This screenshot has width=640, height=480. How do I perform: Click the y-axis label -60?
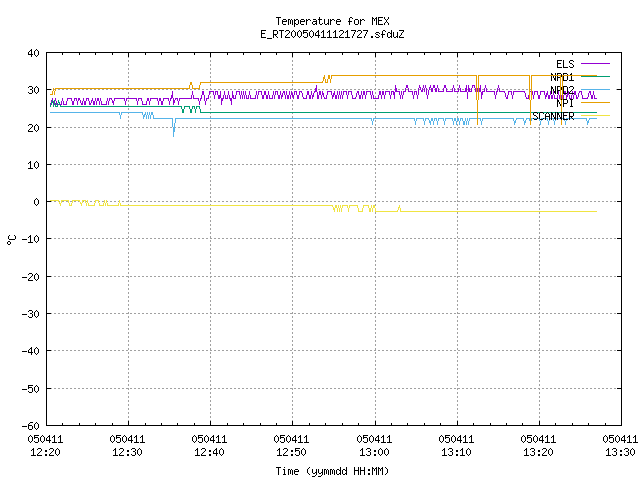tap(31, 426)
